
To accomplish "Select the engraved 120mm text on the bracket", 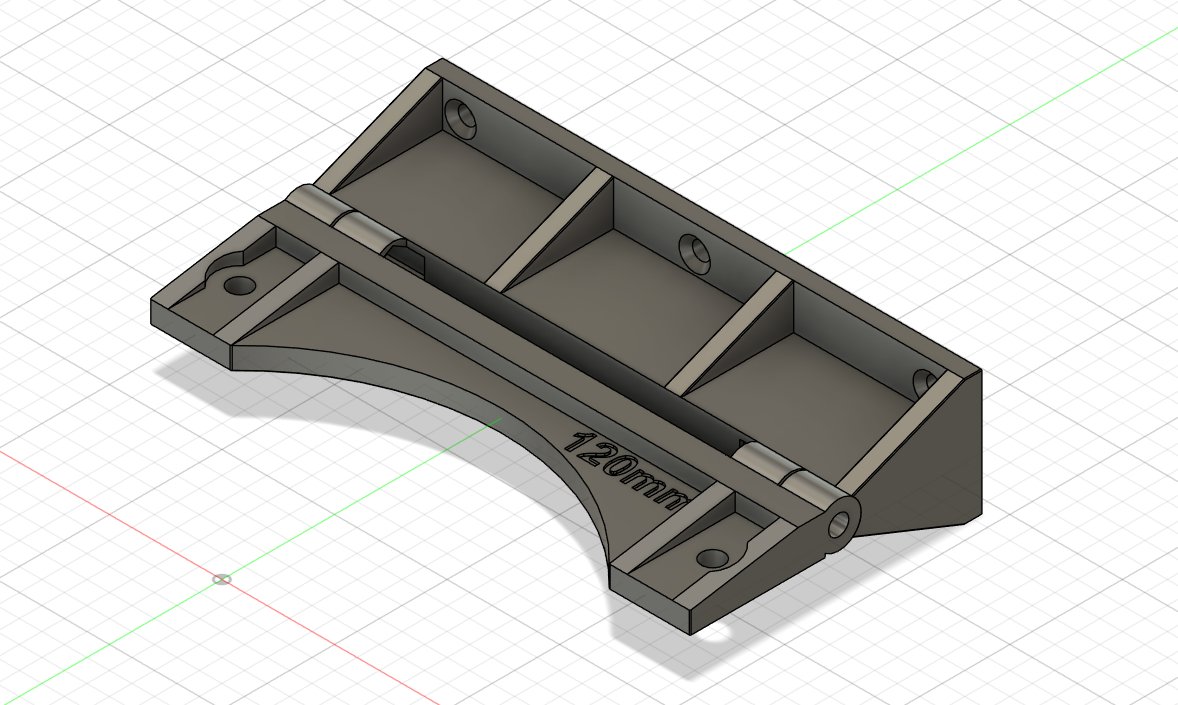I will tap(625, 465).
